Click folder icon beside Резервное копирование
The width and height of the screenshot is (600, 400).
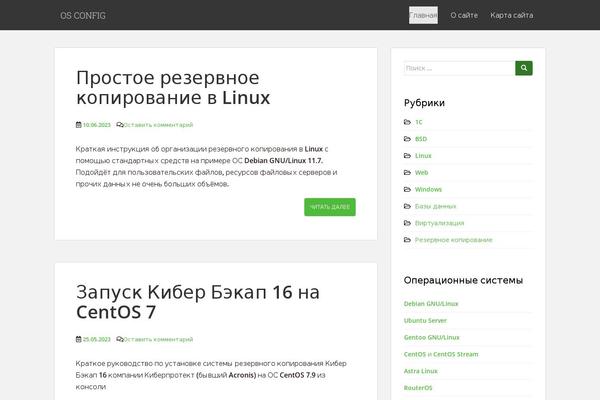click(407, 240)
